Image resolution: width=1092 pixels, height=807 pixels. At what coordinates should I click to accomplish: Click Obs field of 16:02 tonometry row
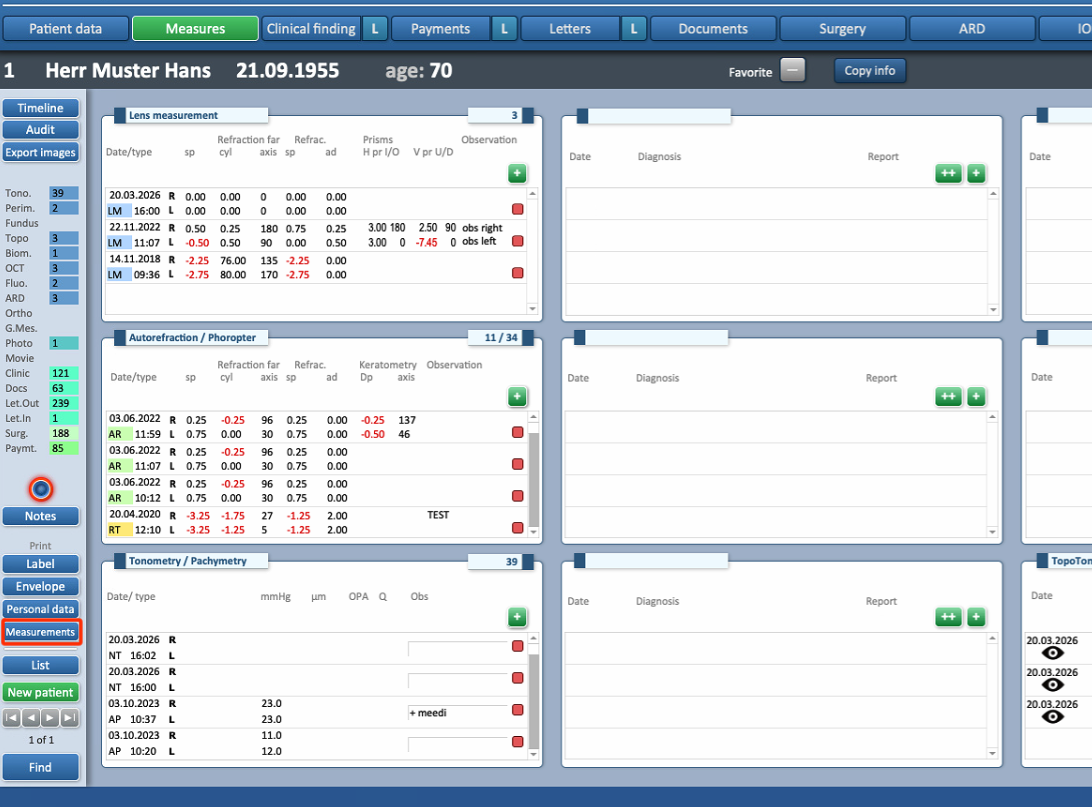(x=458, y=649)
